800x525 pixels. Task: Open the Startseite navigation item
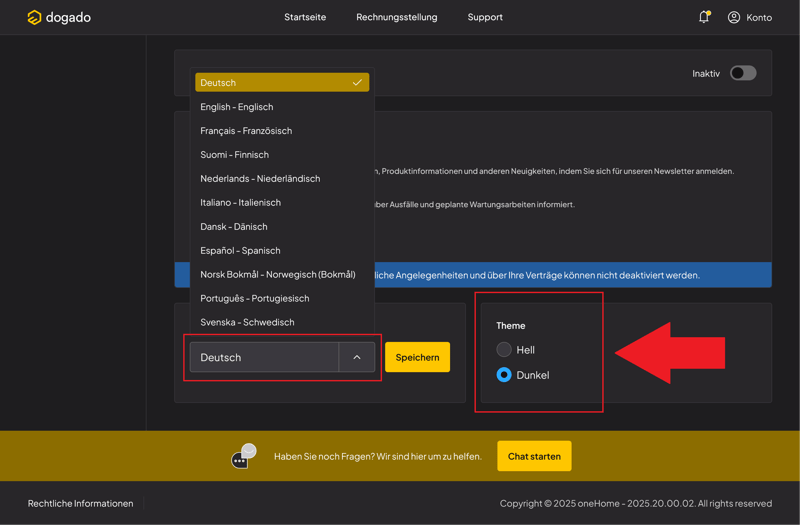(x=305, y=17)
